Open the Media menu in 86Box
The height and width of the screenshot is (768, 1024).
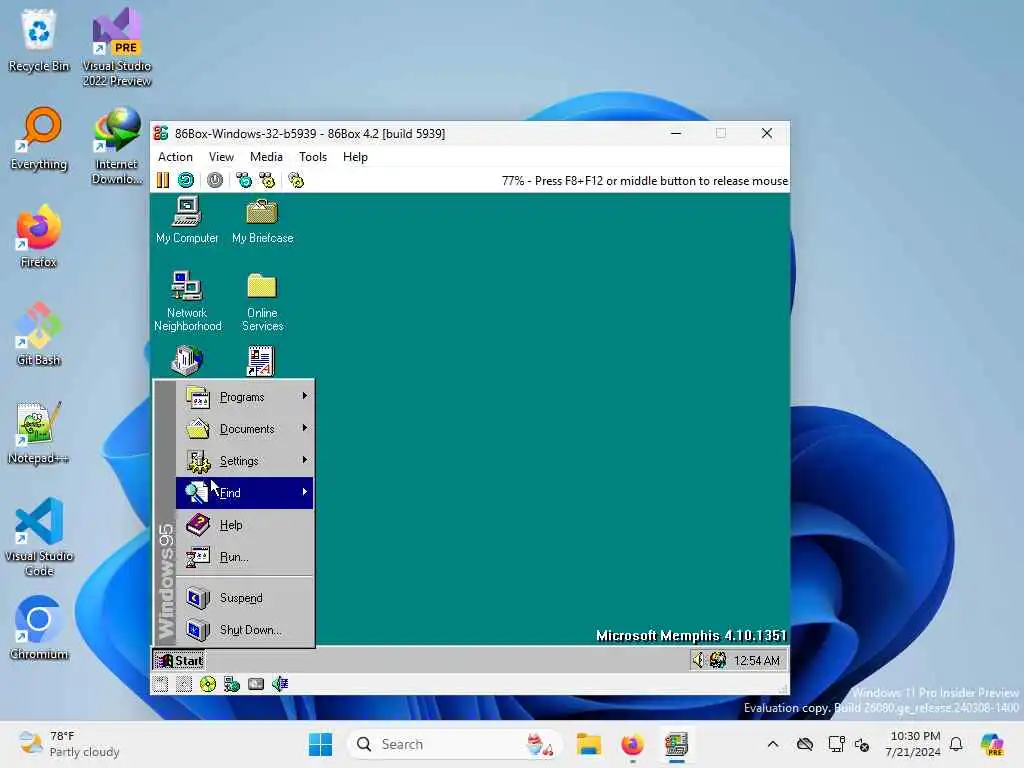coord(266,157)
